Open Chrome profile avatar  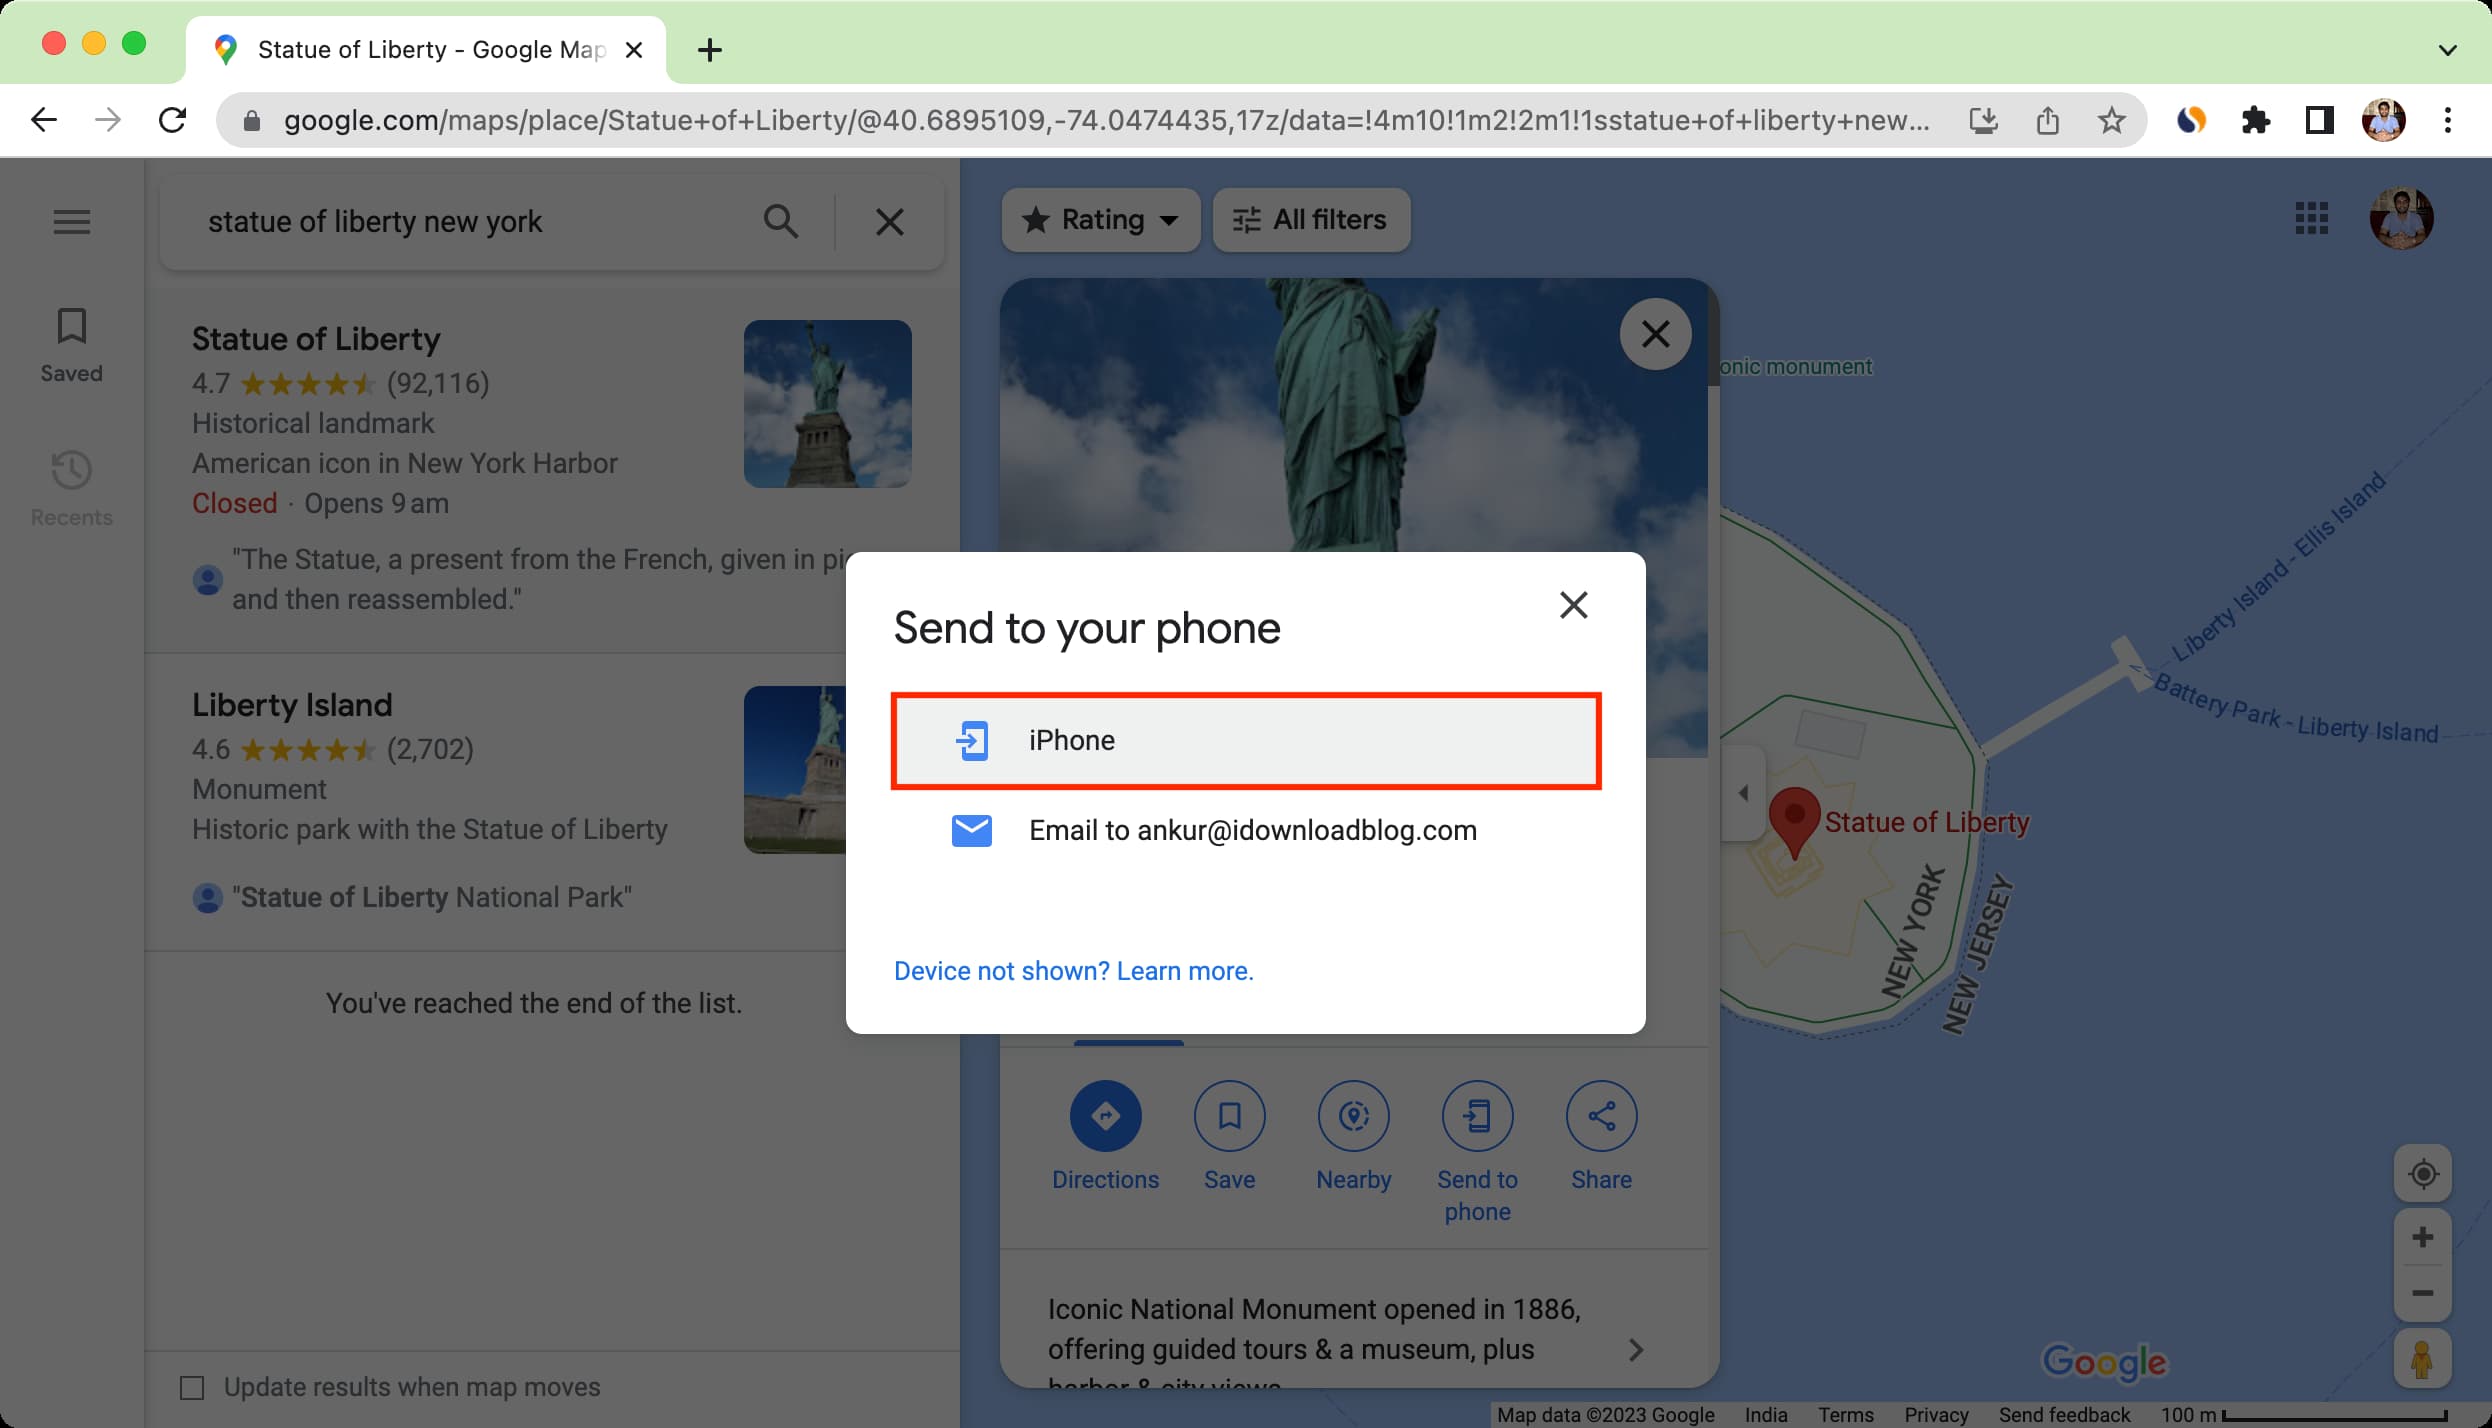pos(2383,121)
